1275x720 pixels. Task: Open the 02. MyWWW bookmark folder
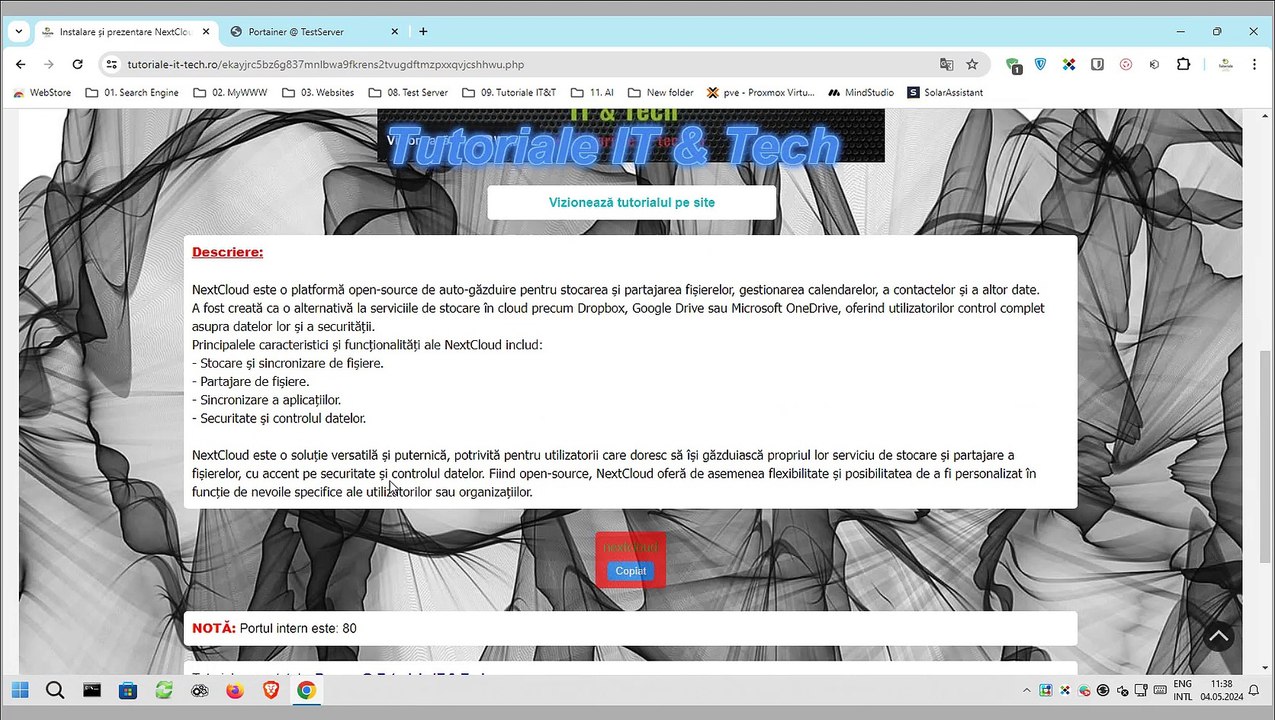pos(232,92)
